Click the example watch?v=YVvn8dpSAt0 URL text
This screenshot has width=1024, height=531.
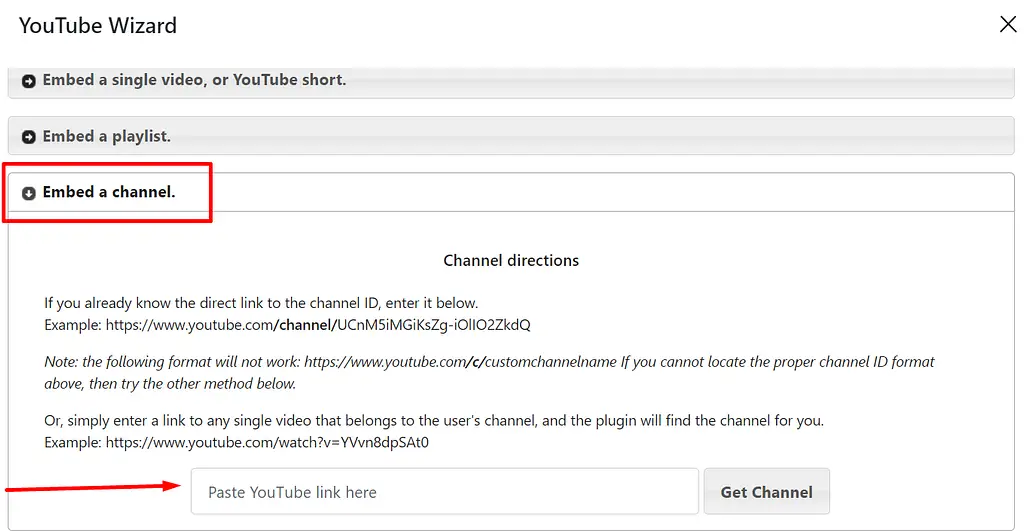point(267,442)
